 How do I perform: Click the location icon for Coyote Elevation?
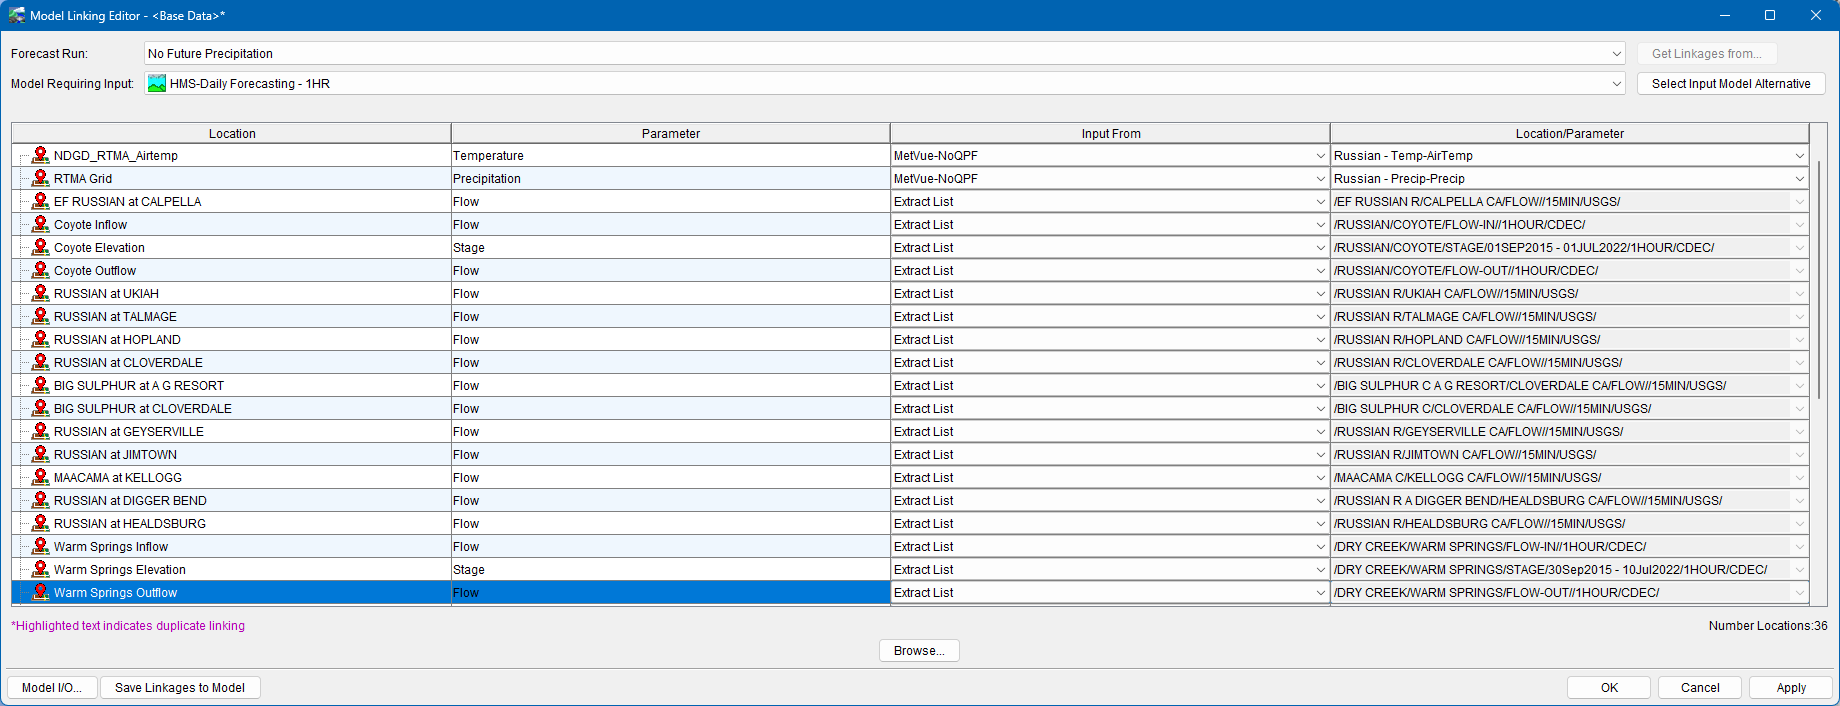coord(40,247)
